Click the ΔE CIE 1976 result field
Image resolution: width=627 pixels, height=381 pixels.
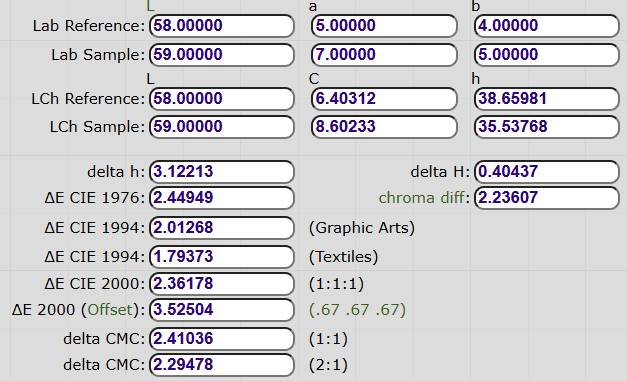click(x=222, y=198)
